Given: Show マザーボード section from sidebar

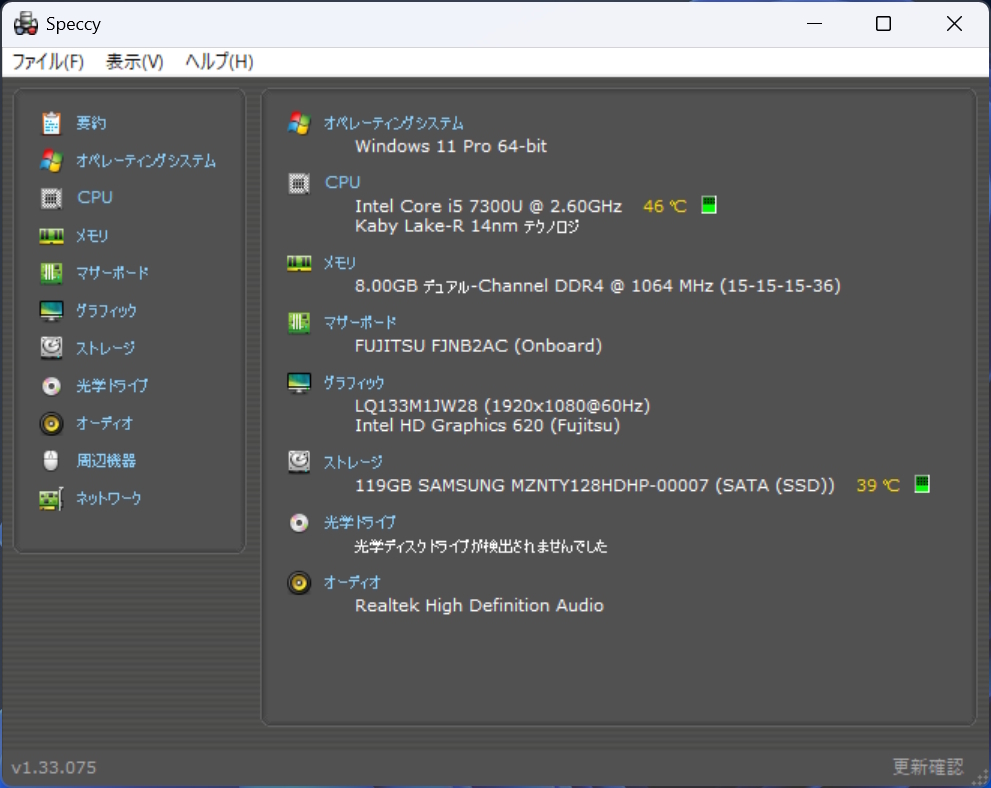Looking at the screenshot, I should [x=112, y=273].
